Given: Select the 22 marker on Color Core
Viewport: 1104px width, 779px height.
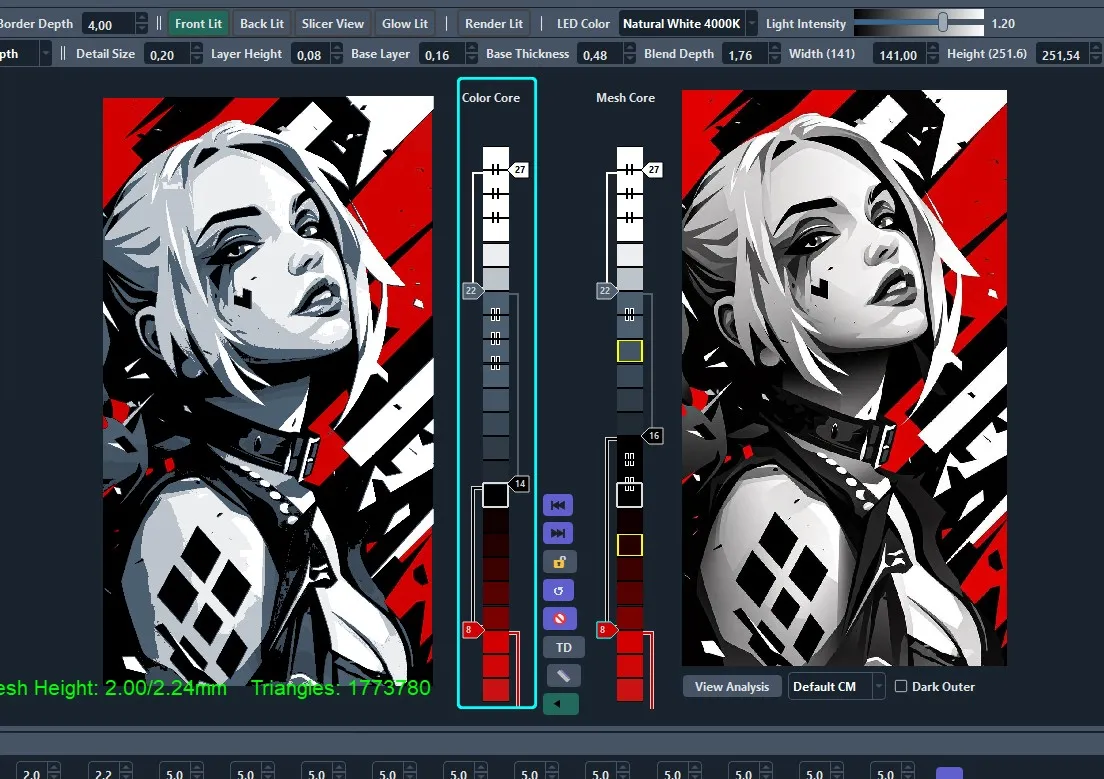Looking at the screenshot, I should point(472,290).
